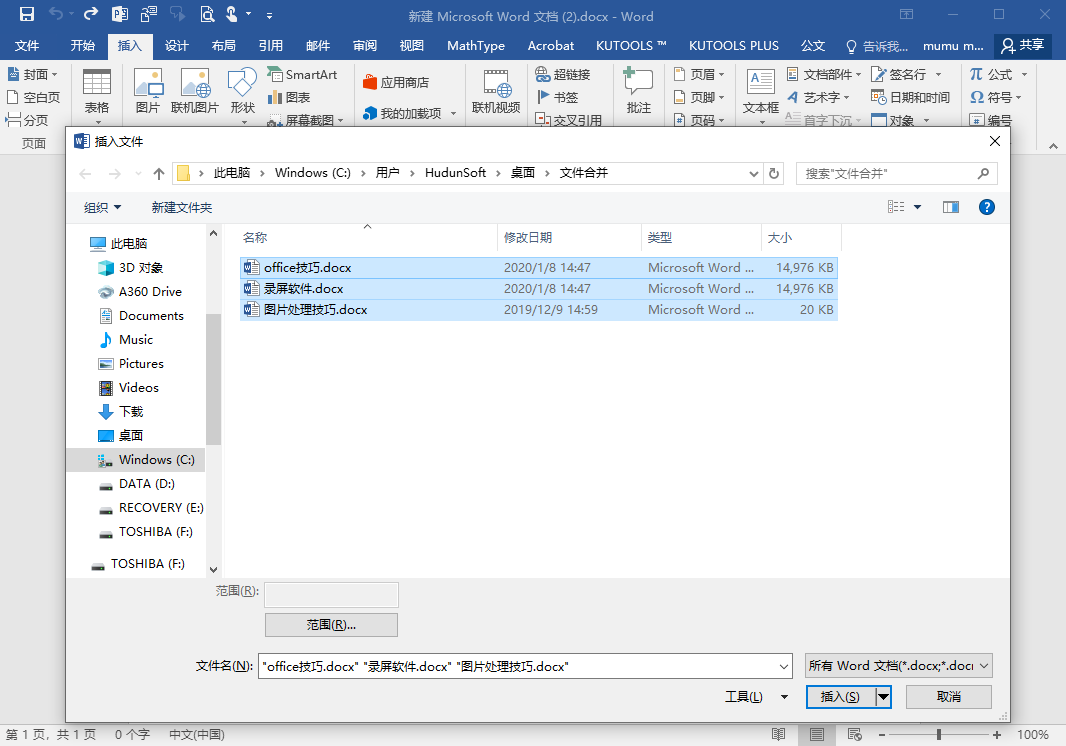Click the Redo arrow in quick access toolbar

pyautogui.click(x=90, y=14)
